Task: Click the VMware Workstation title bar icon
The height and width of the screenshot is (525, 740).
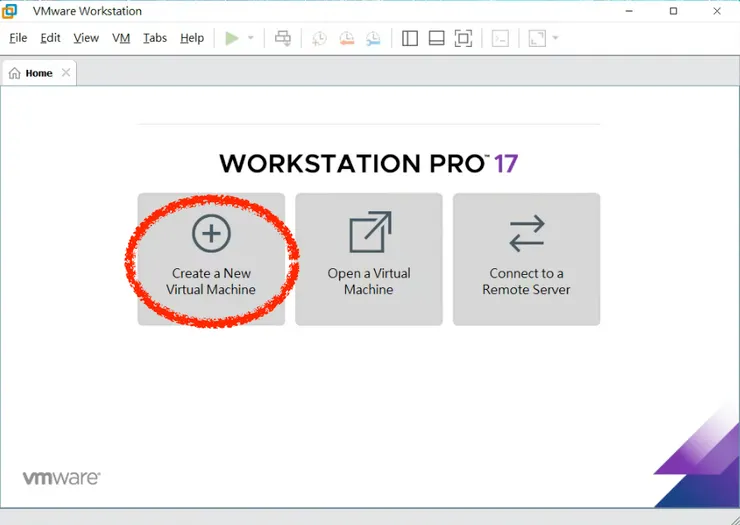Action: point(9,11)
